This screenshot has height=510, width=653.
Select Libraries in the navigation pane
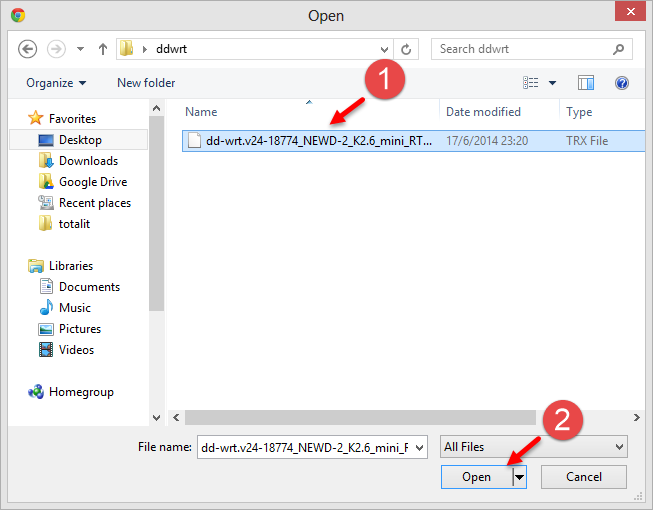(71, 266)
